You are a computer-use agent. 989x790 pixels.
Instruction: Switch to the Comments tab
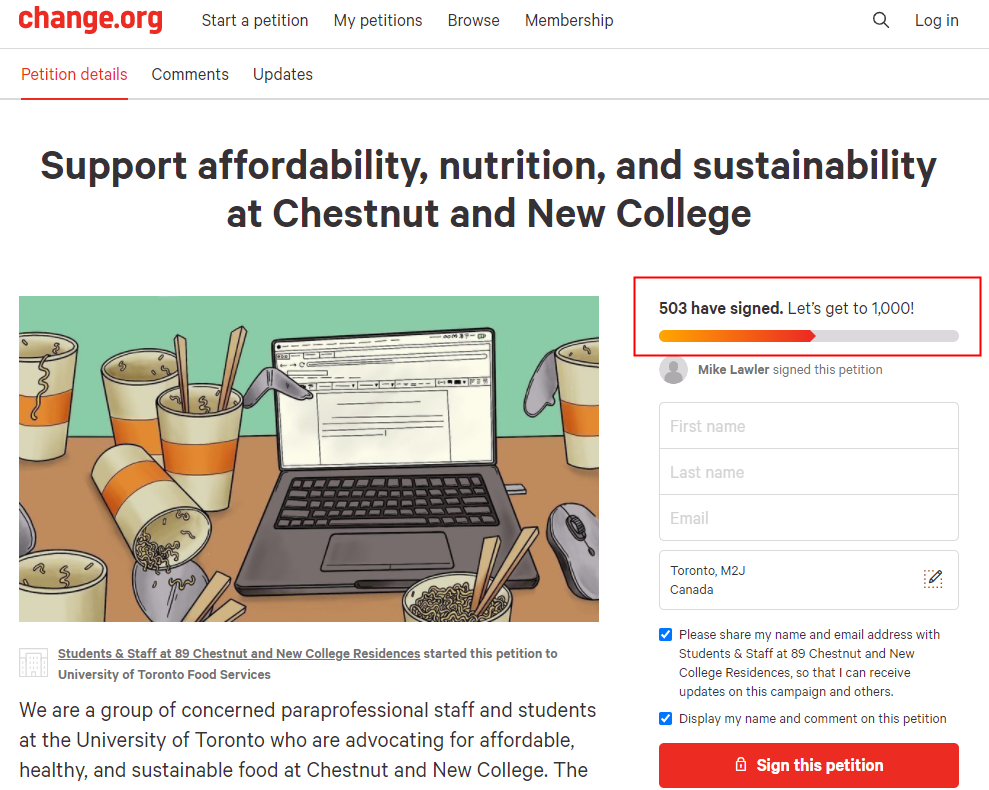(190, 74)
